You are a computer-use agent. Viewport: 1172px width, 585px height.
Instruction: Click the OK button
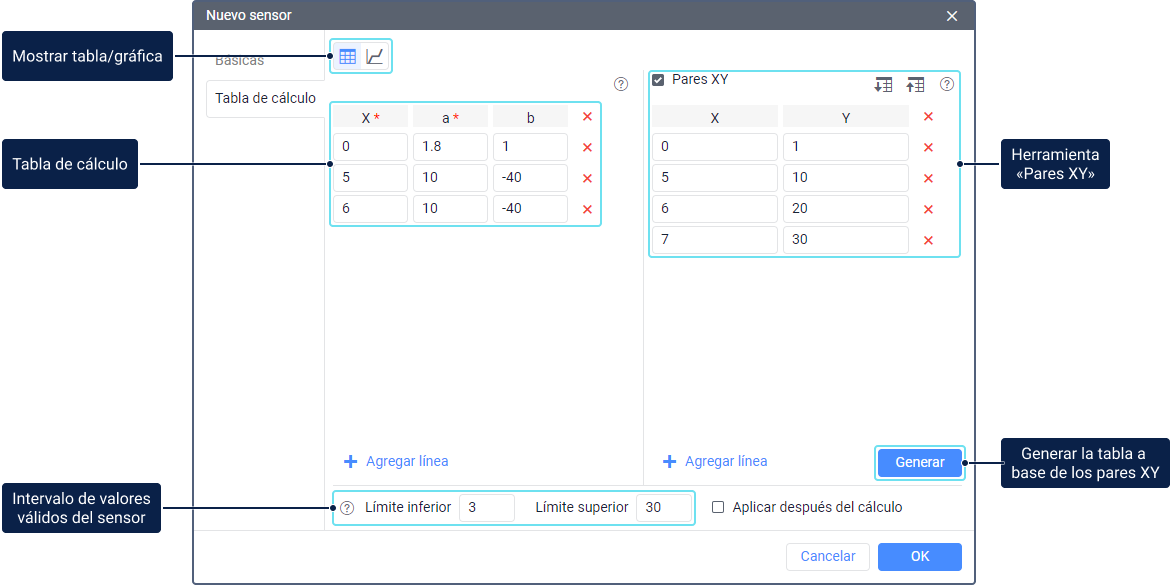click(919, 557)
